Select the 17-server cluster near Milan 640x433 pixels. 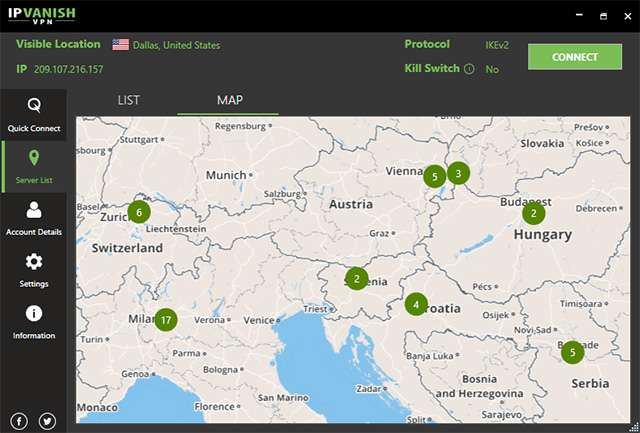[x=166, y=320]
